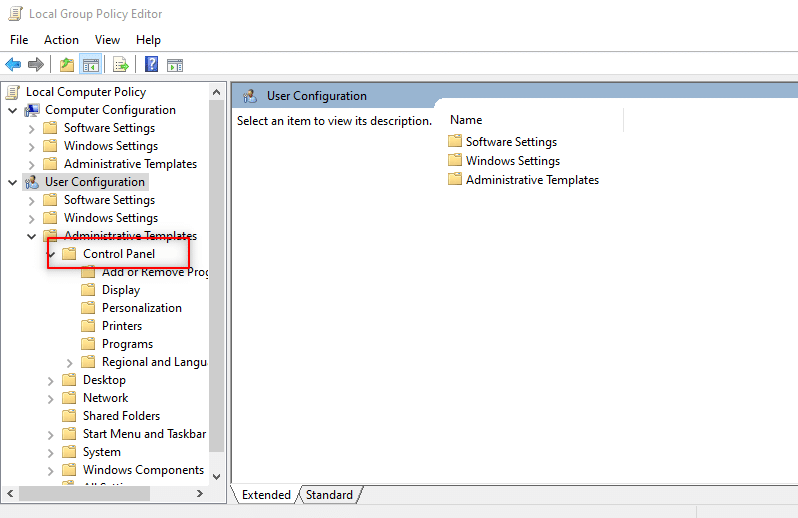The width and height of the screenshot is (798, 518).
Task: Expand the Desktop node
Action: (x=50, y=381)
